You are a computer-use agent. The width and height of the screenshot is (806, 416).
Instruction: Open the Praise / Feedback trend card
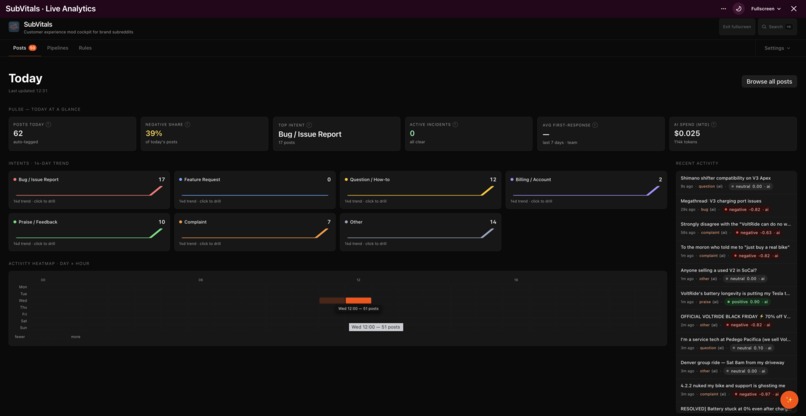coord(89,232)
